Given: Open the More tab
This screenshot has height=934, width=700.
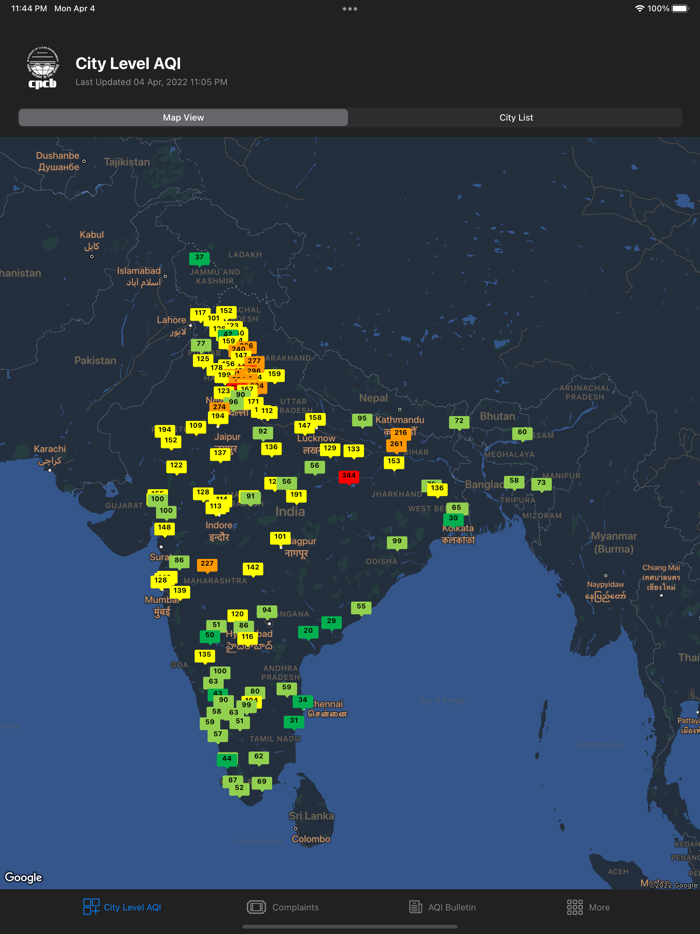Looking at the screenshot, I should coord(588,907).
